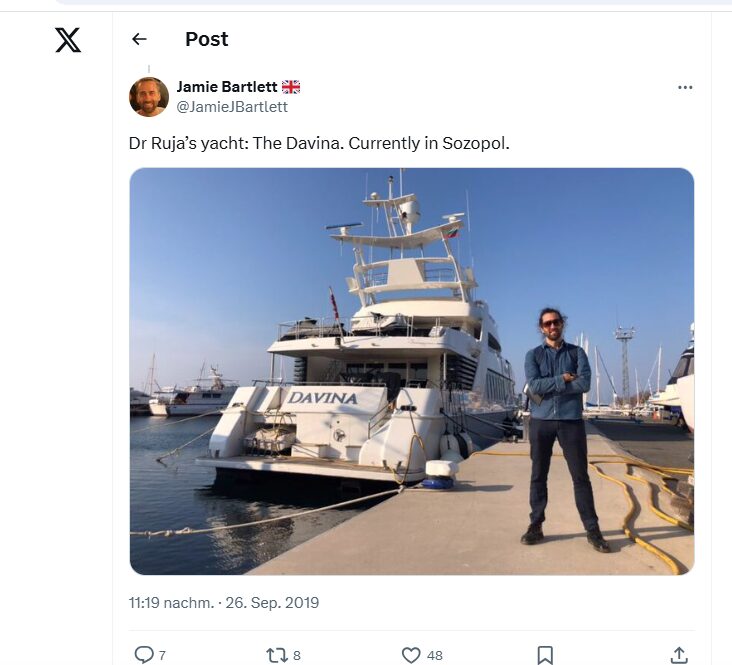Open the Davina yacht photo
The width and height of the screenshot is (732, 665).
click(x=411, y=371)
